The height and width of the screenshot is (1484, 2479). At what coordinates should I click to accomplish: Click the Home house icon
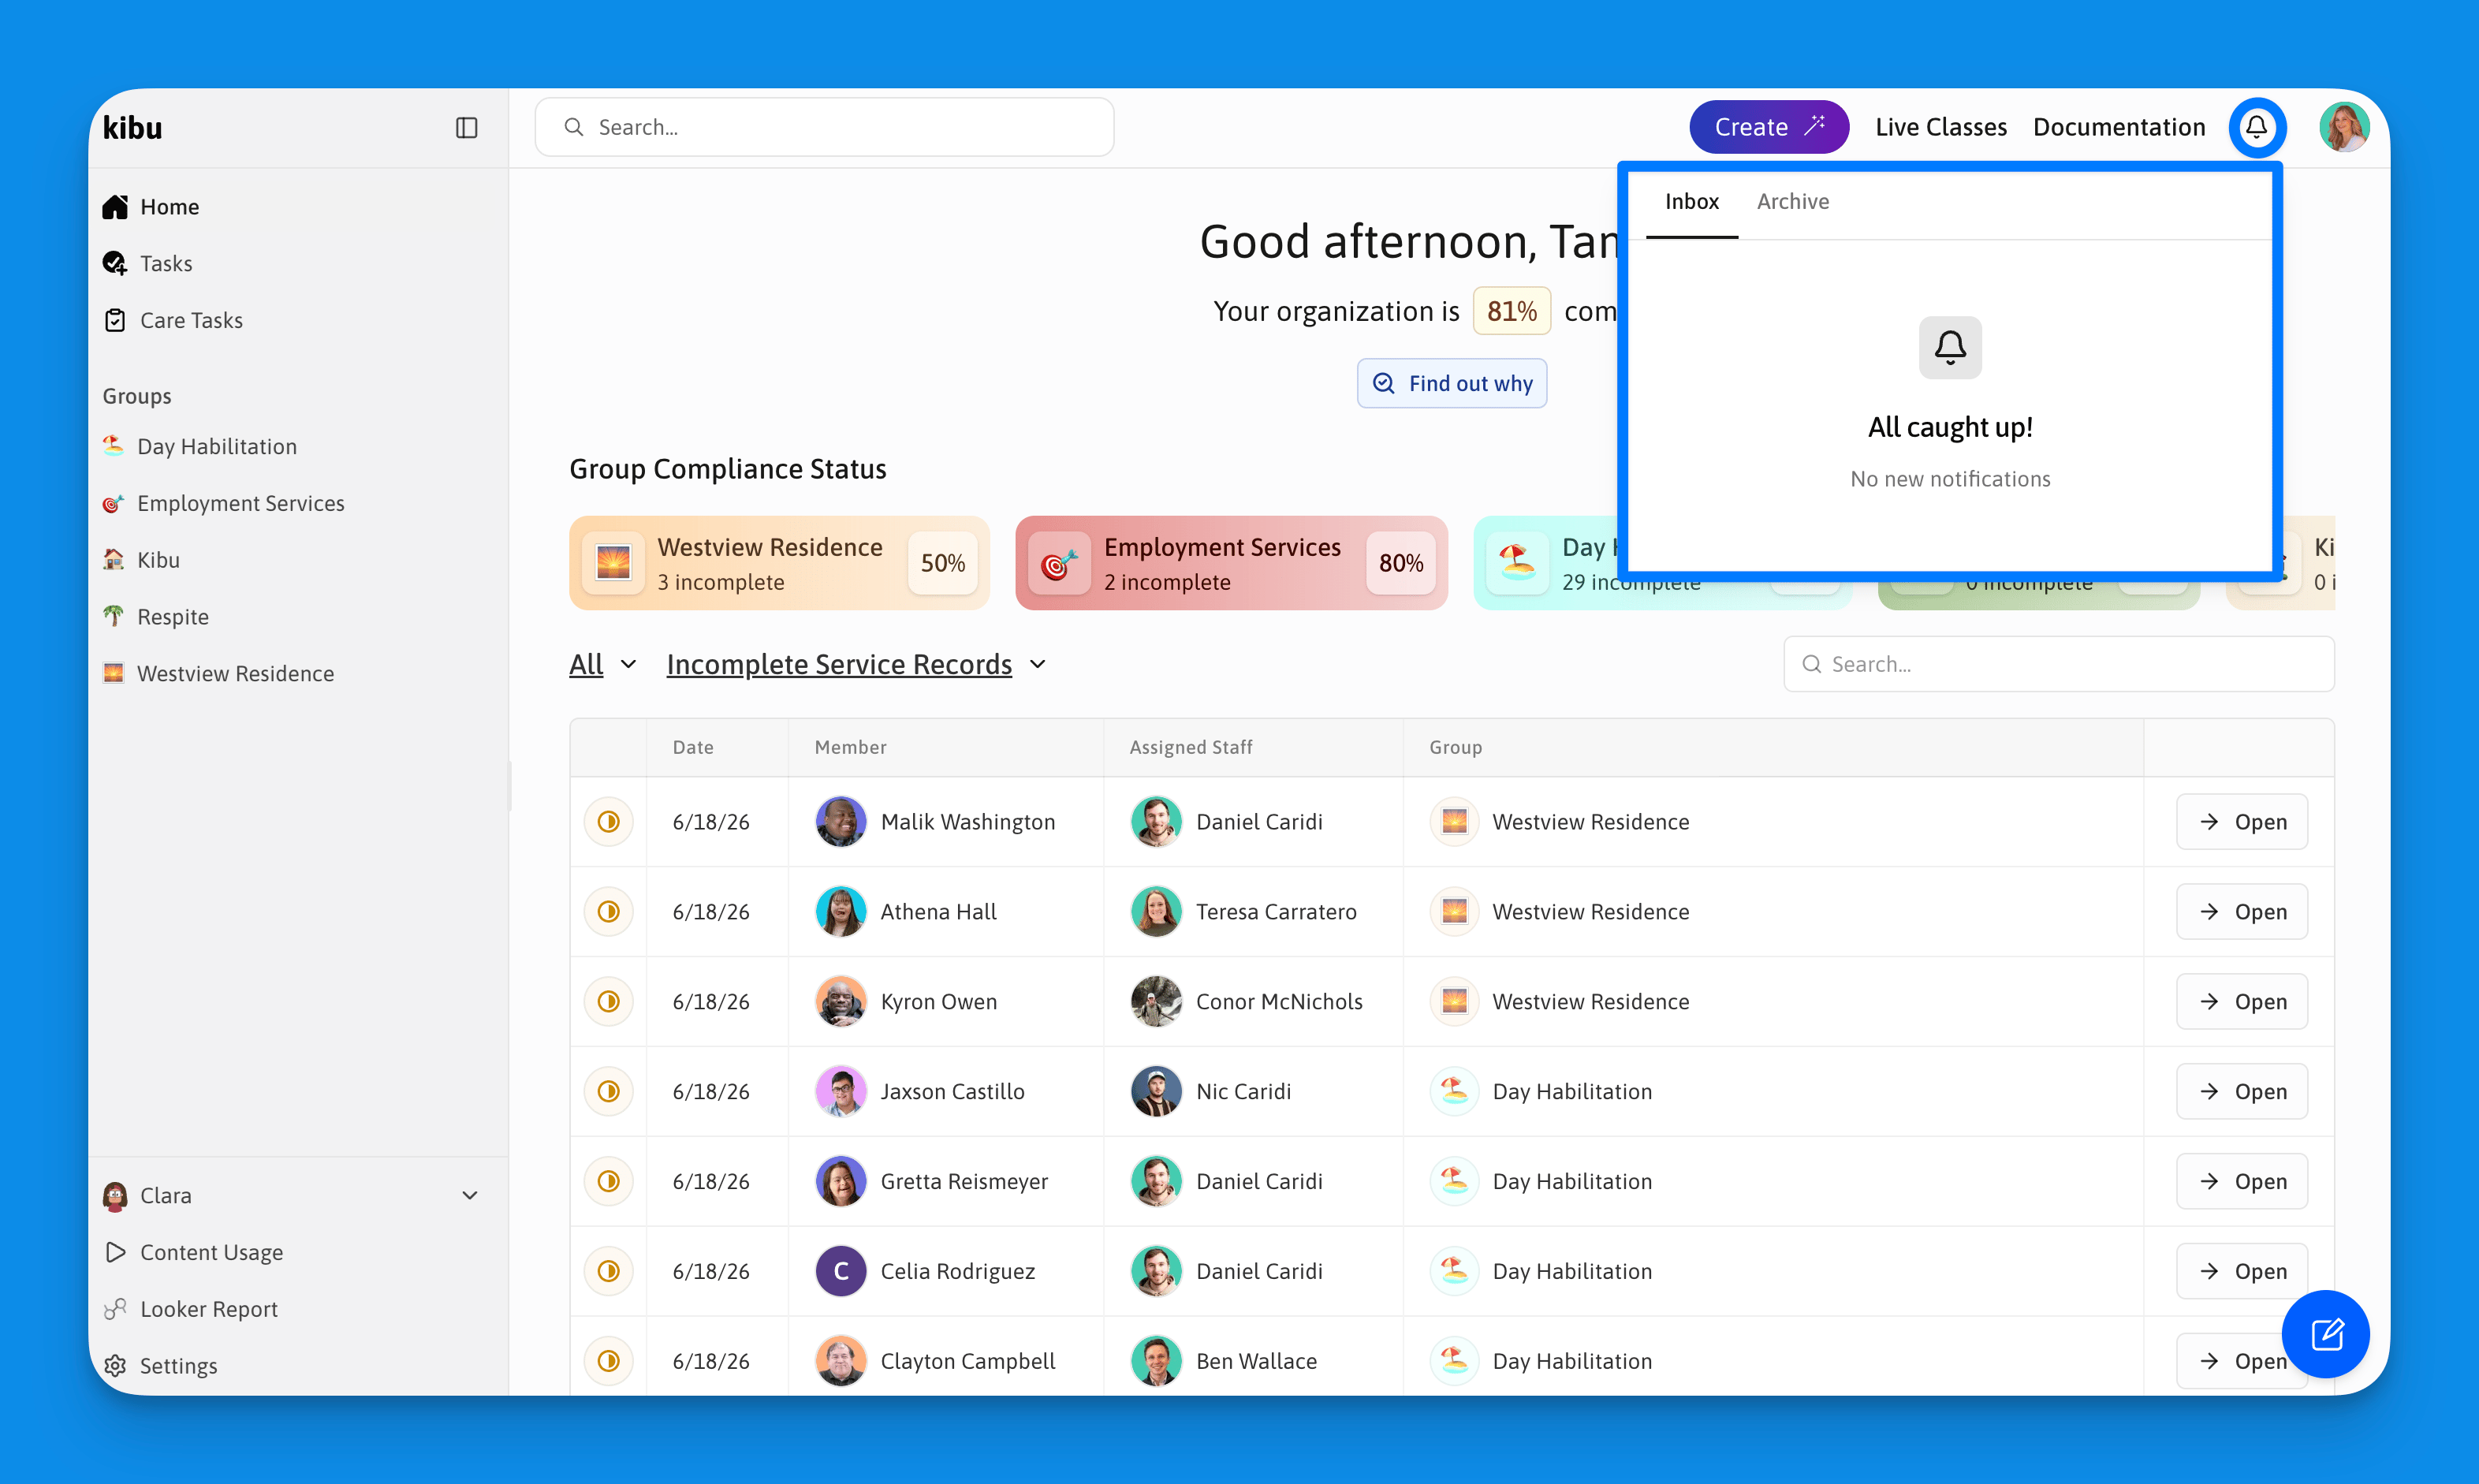click(115, 207)
